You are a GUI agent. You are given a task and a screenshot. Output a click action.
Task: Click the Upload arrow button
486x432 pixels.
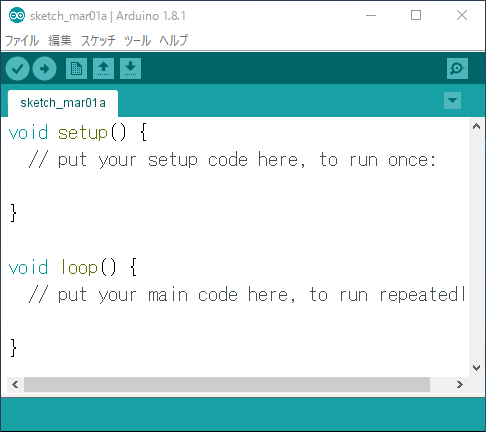[44, 69]
